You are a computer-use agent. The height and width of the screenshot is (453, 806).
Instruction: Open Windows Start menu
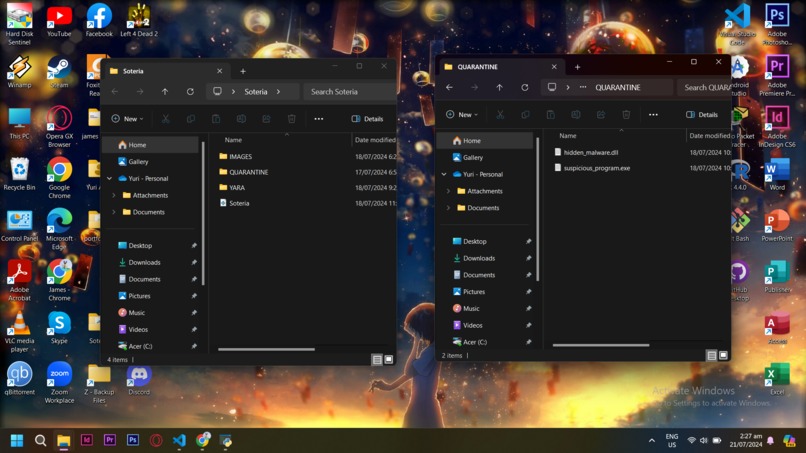17,441
